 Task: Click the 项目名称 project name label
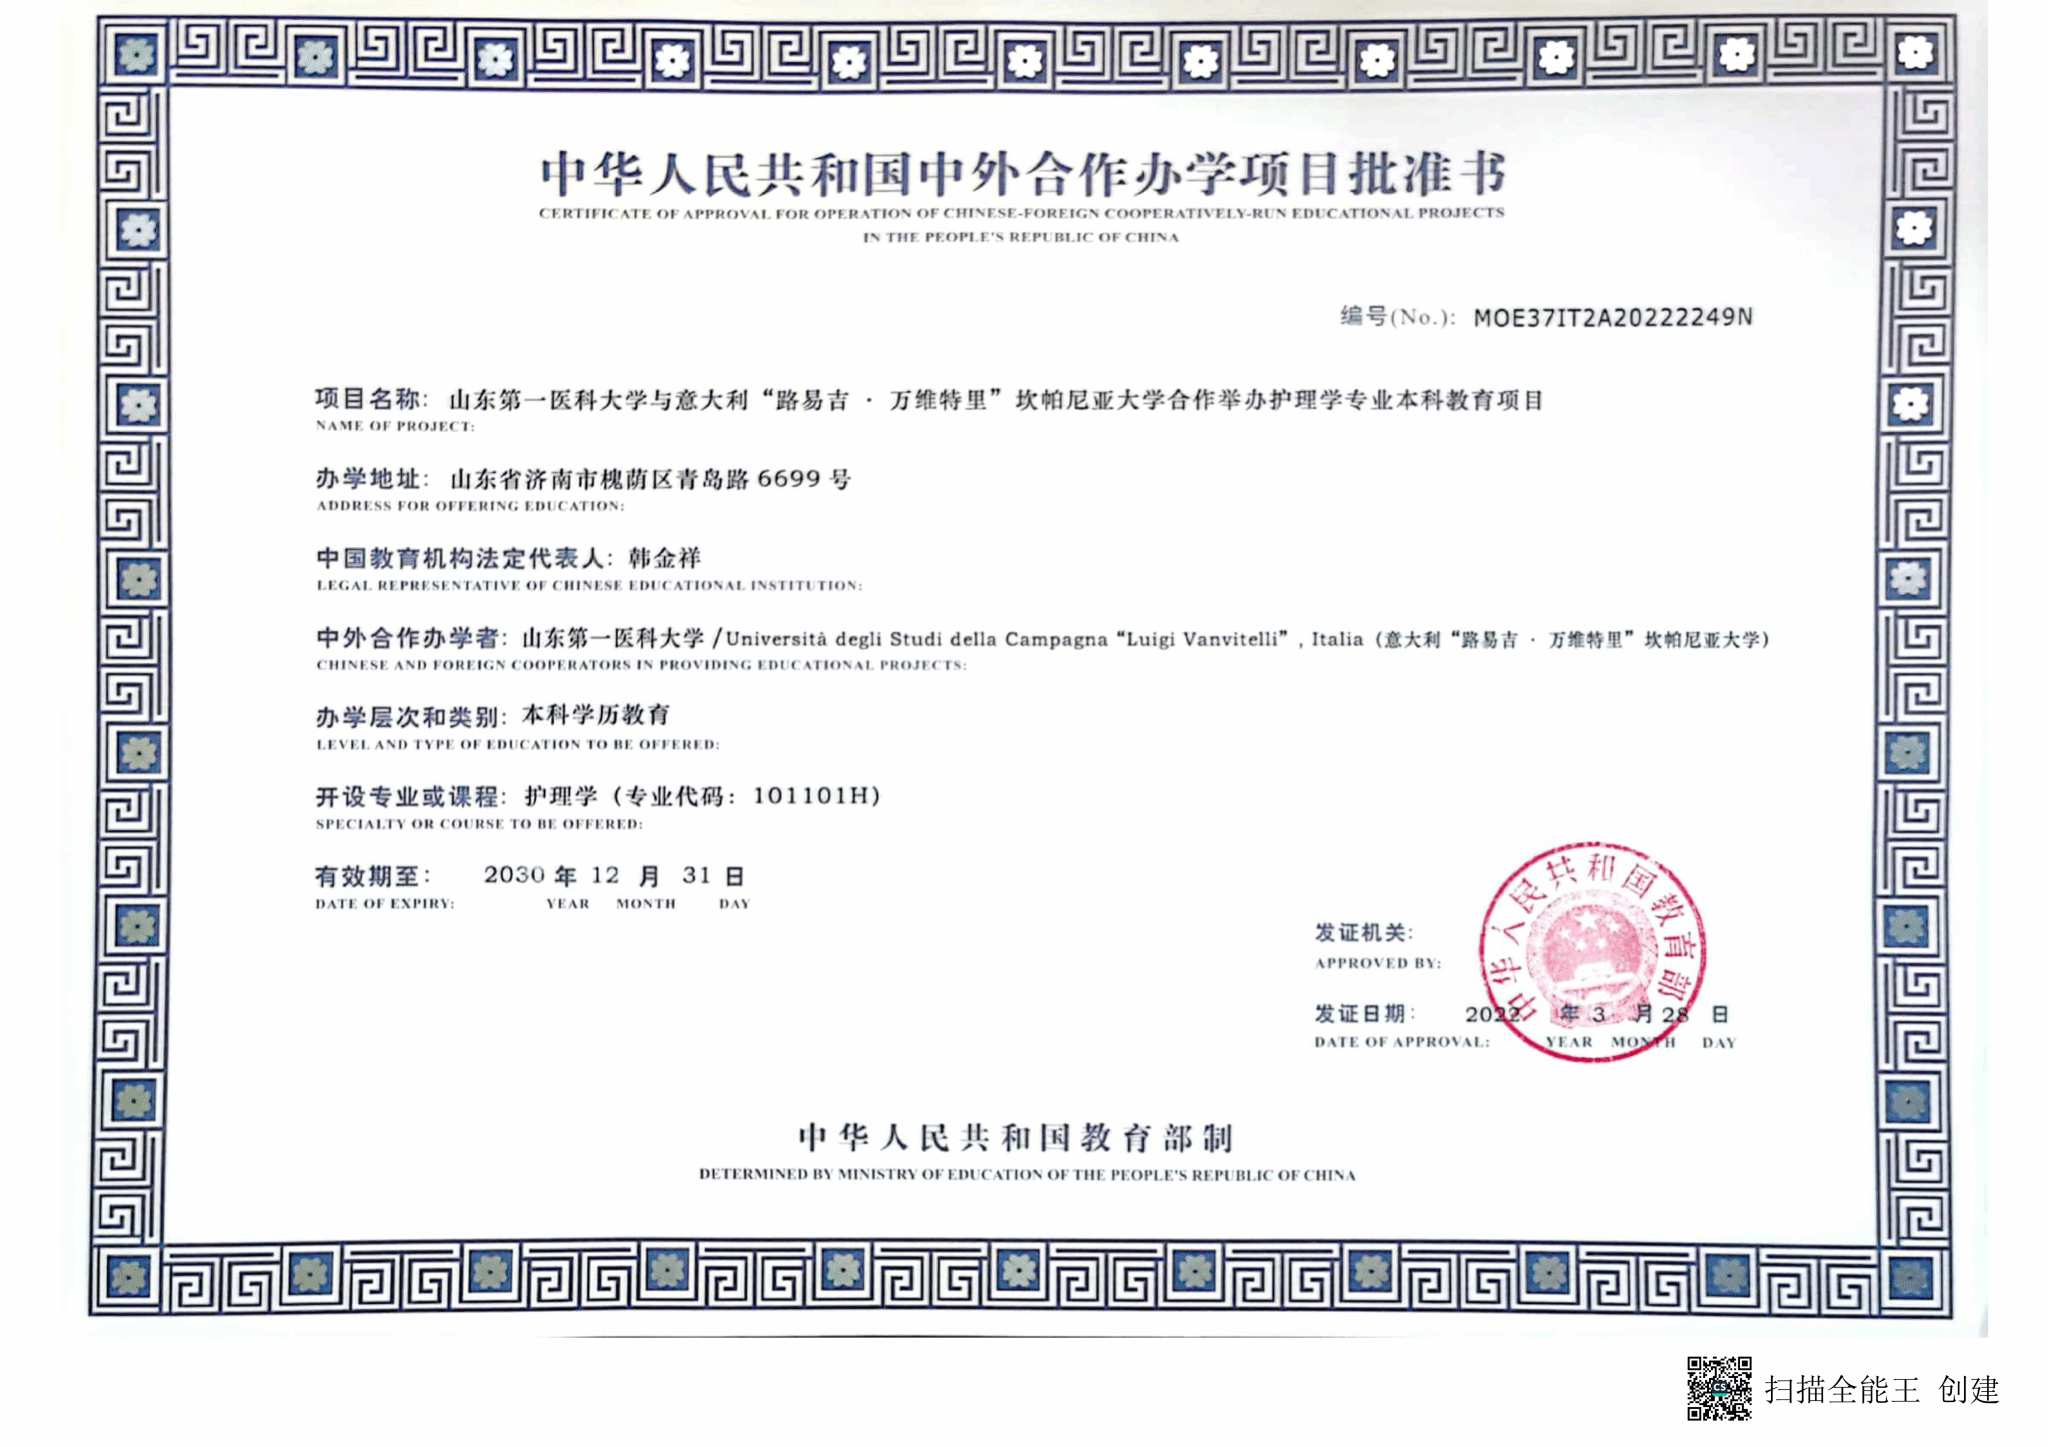369,399
